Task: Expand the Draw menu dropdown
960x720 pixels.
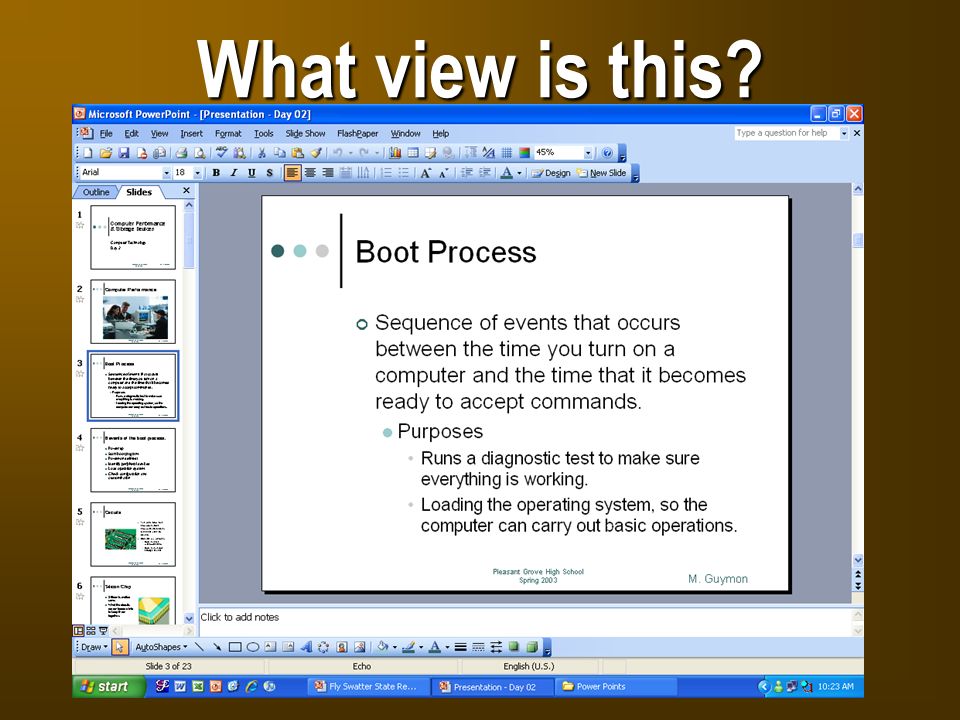Action: point(94,647)
